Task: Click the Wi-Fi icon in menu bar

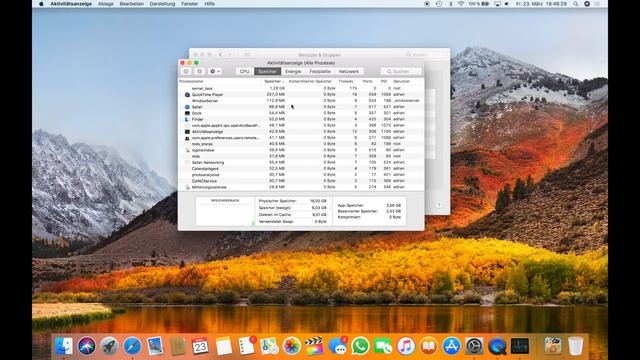Action: (461, 4)
